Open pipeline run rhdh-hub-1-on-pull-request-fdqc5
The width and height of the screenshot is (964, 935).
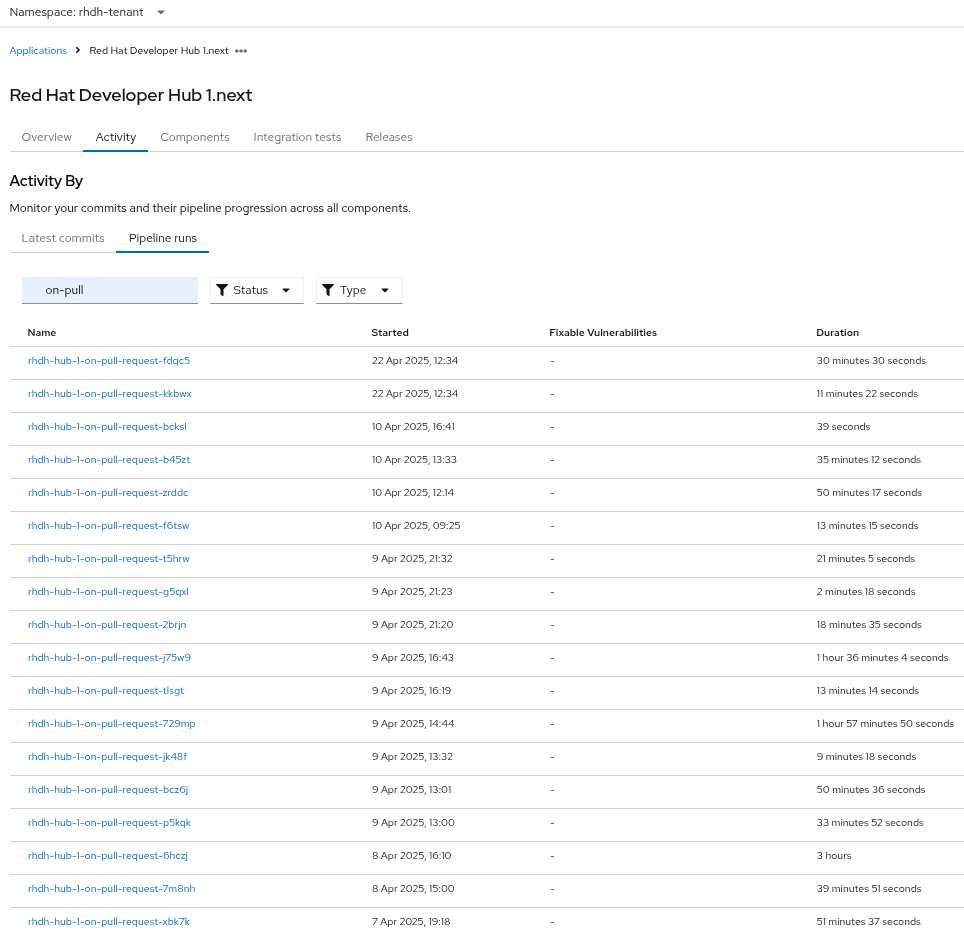(109, 361)
